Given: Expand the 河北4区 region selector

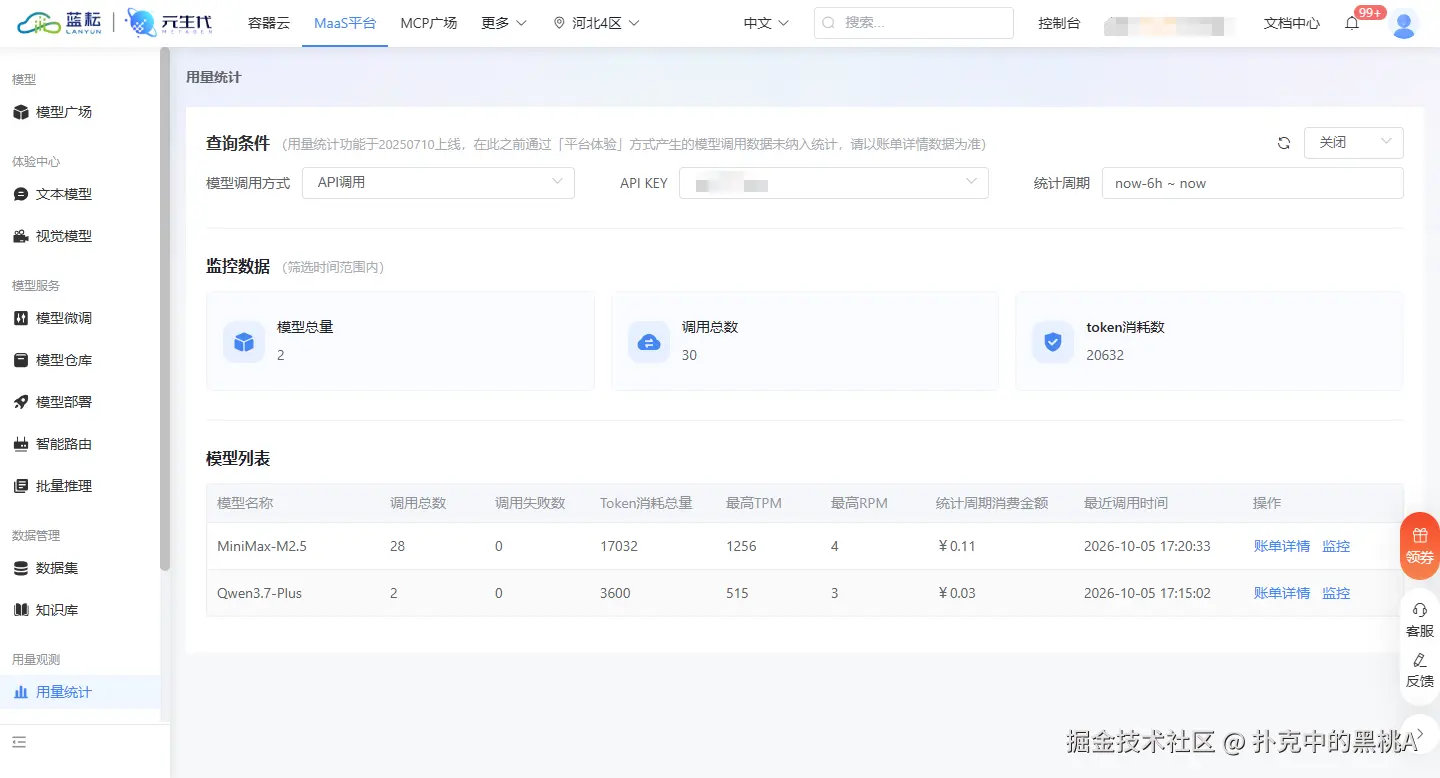Looking at the screenshot, I should 596,23.
